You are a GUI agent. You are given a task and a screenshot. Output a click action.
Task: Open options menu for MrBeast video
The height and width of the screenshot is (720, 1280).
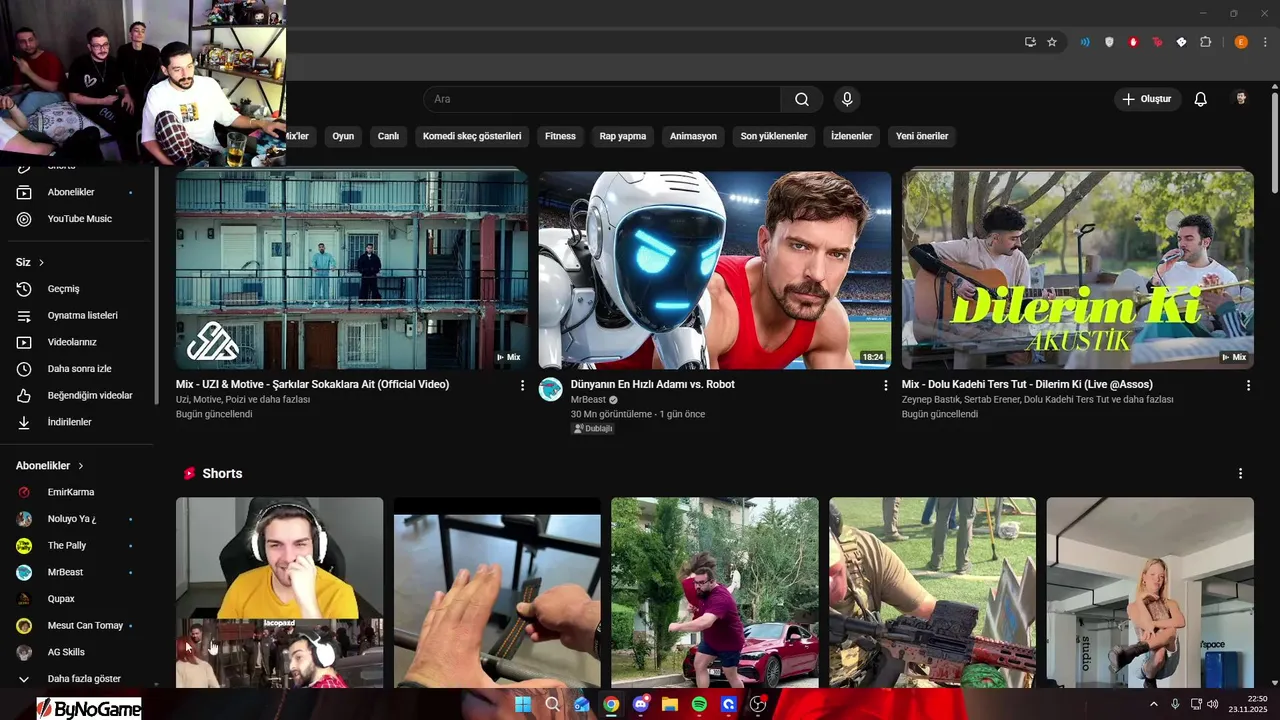(885, 385)
